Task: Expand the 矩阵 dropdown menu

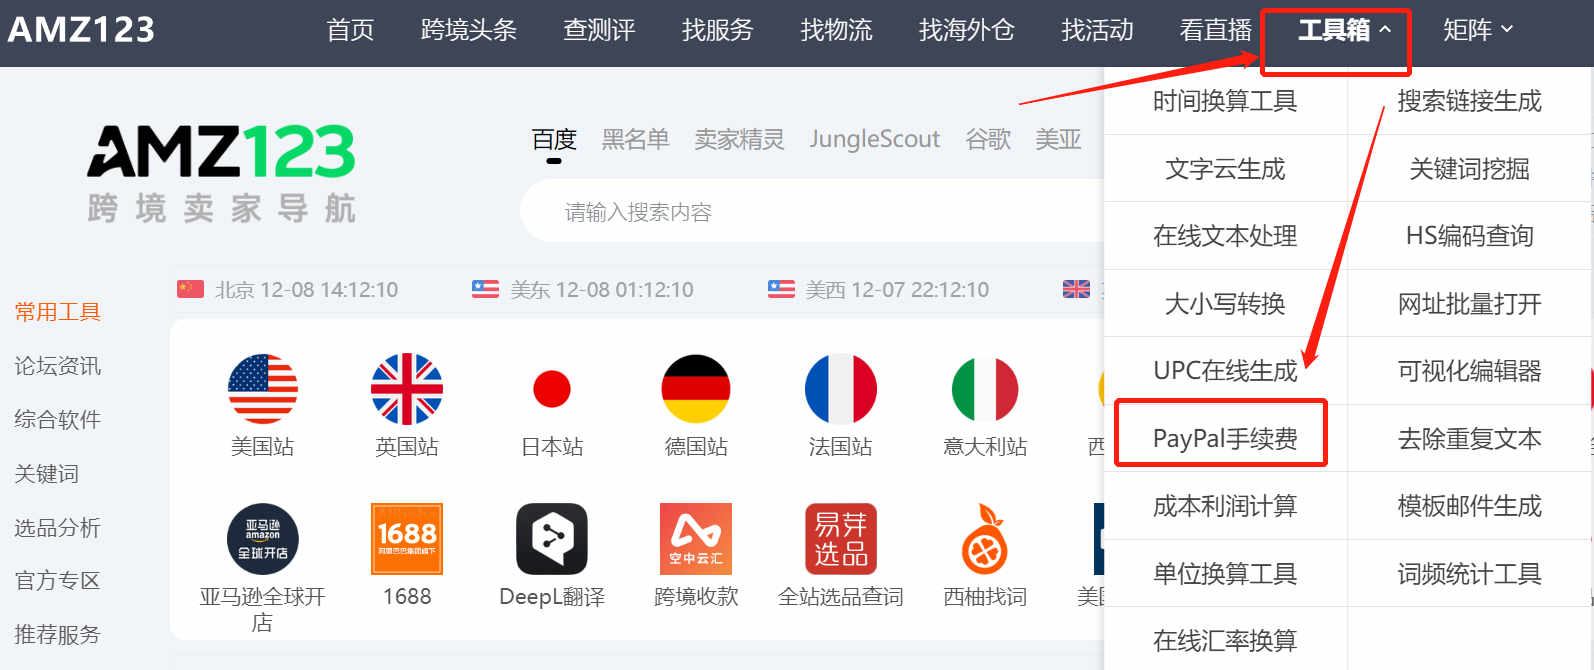Action: click(1478, 30)
